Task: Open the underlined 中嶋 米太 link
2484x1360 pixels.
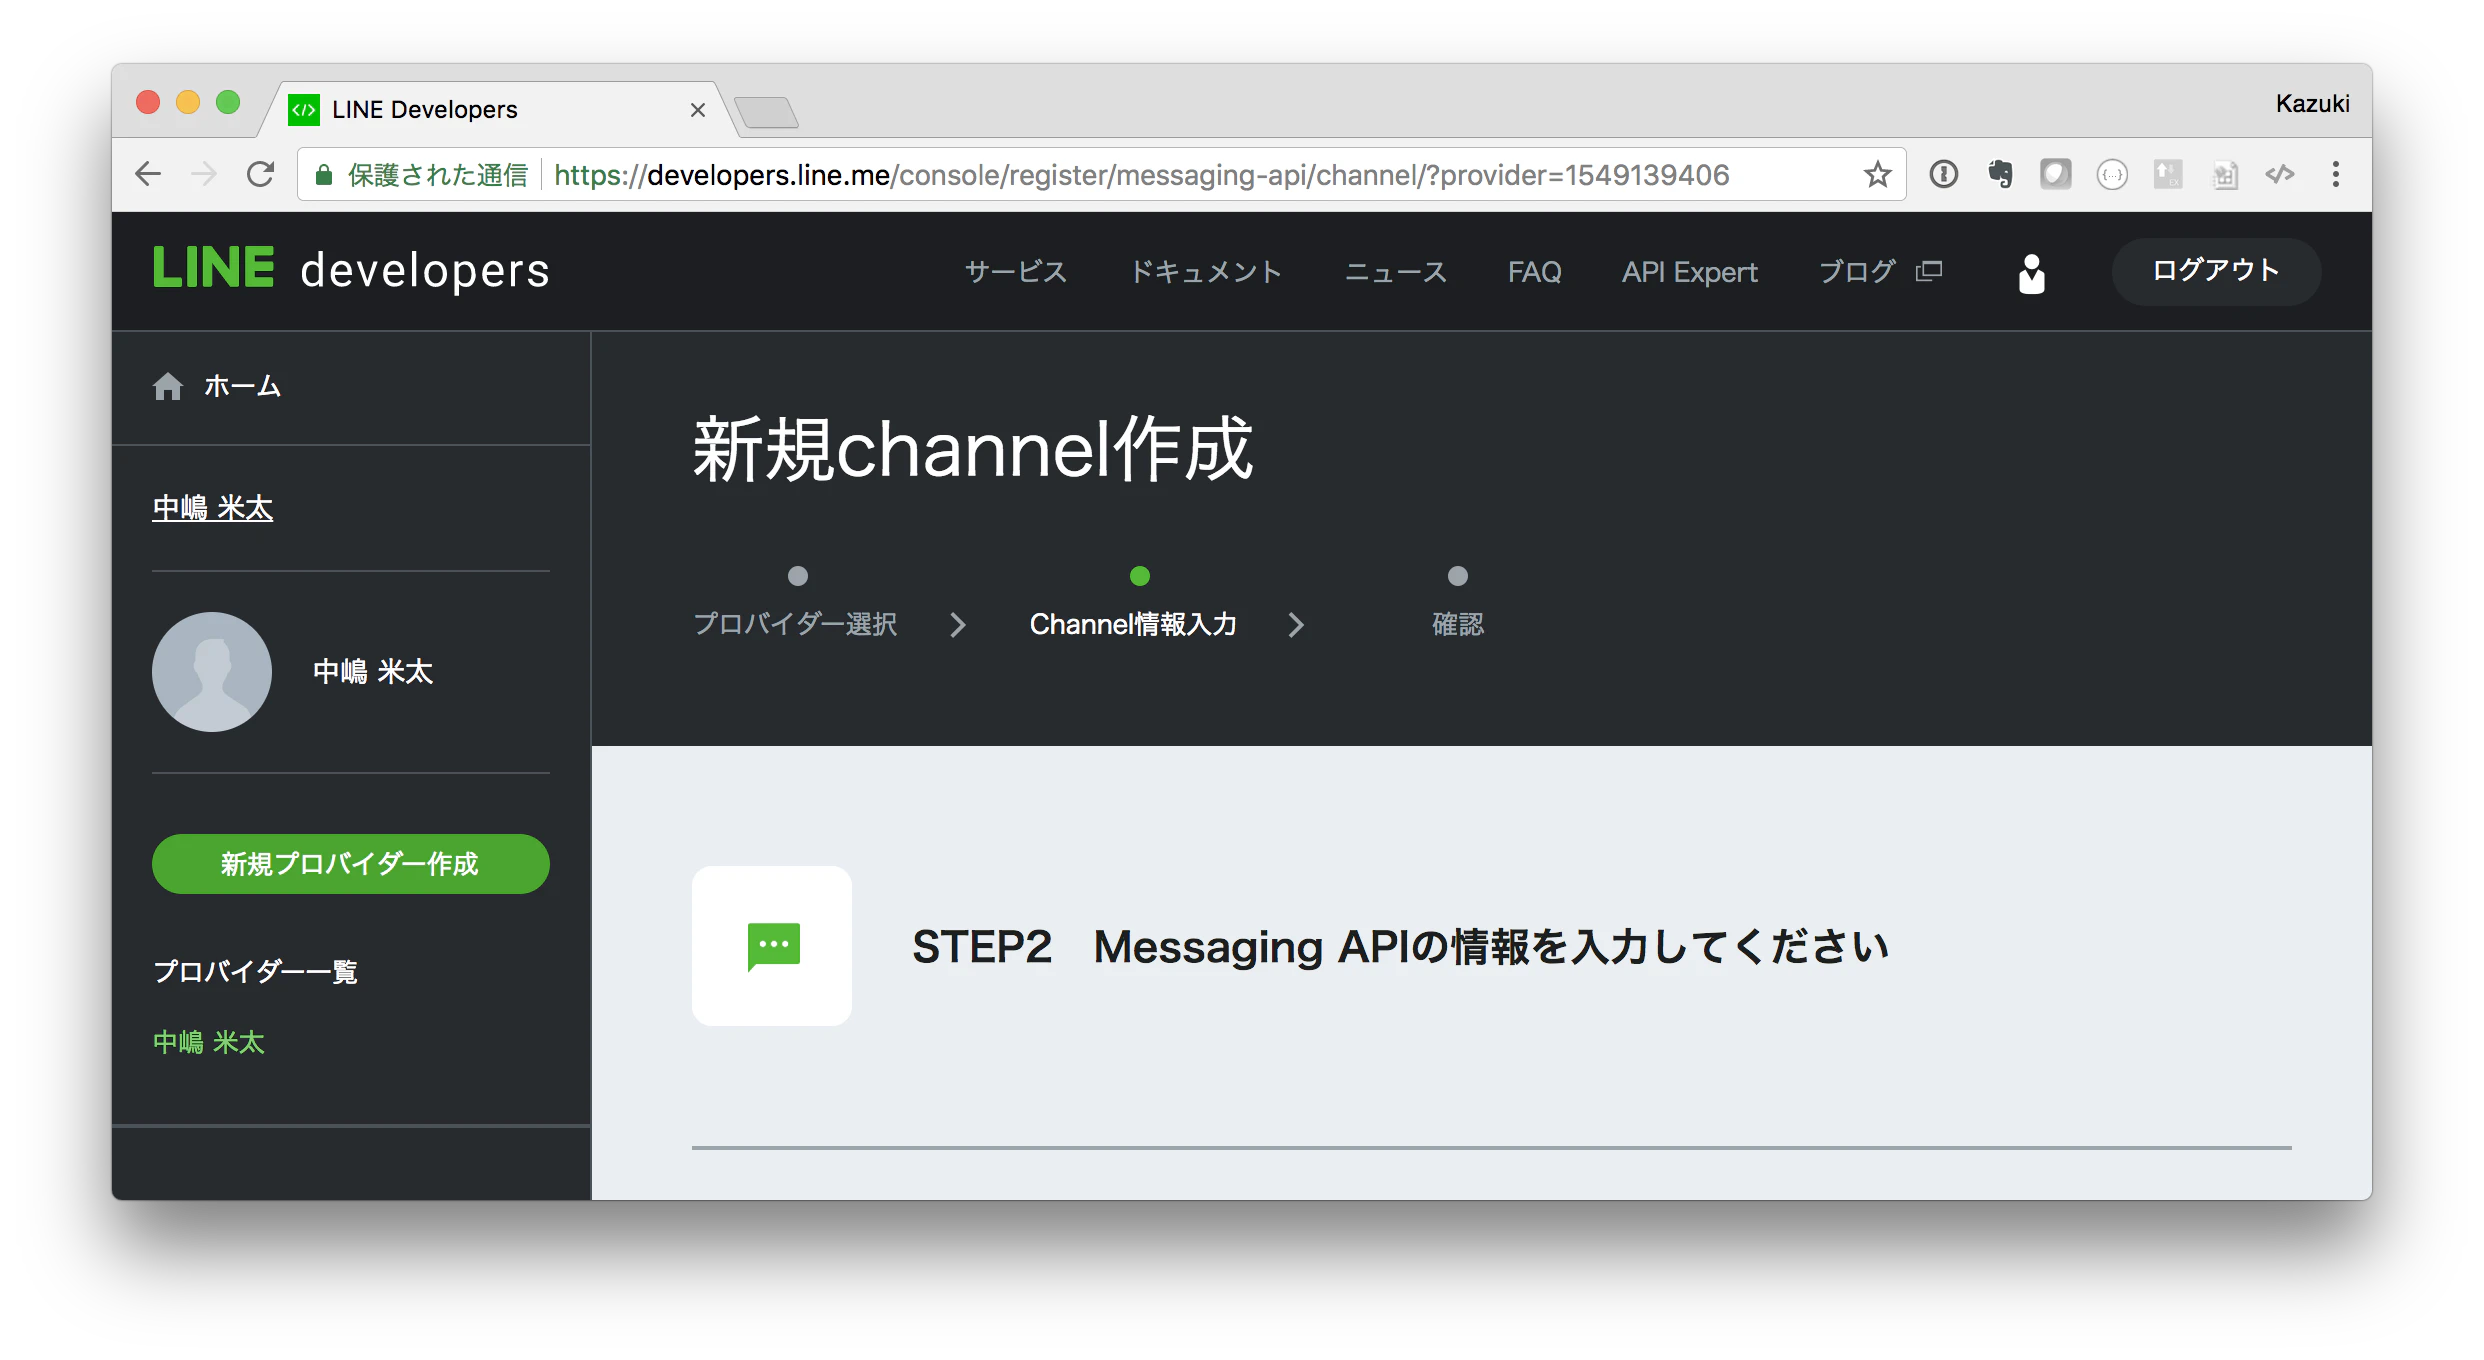Action: click(212, 508)
